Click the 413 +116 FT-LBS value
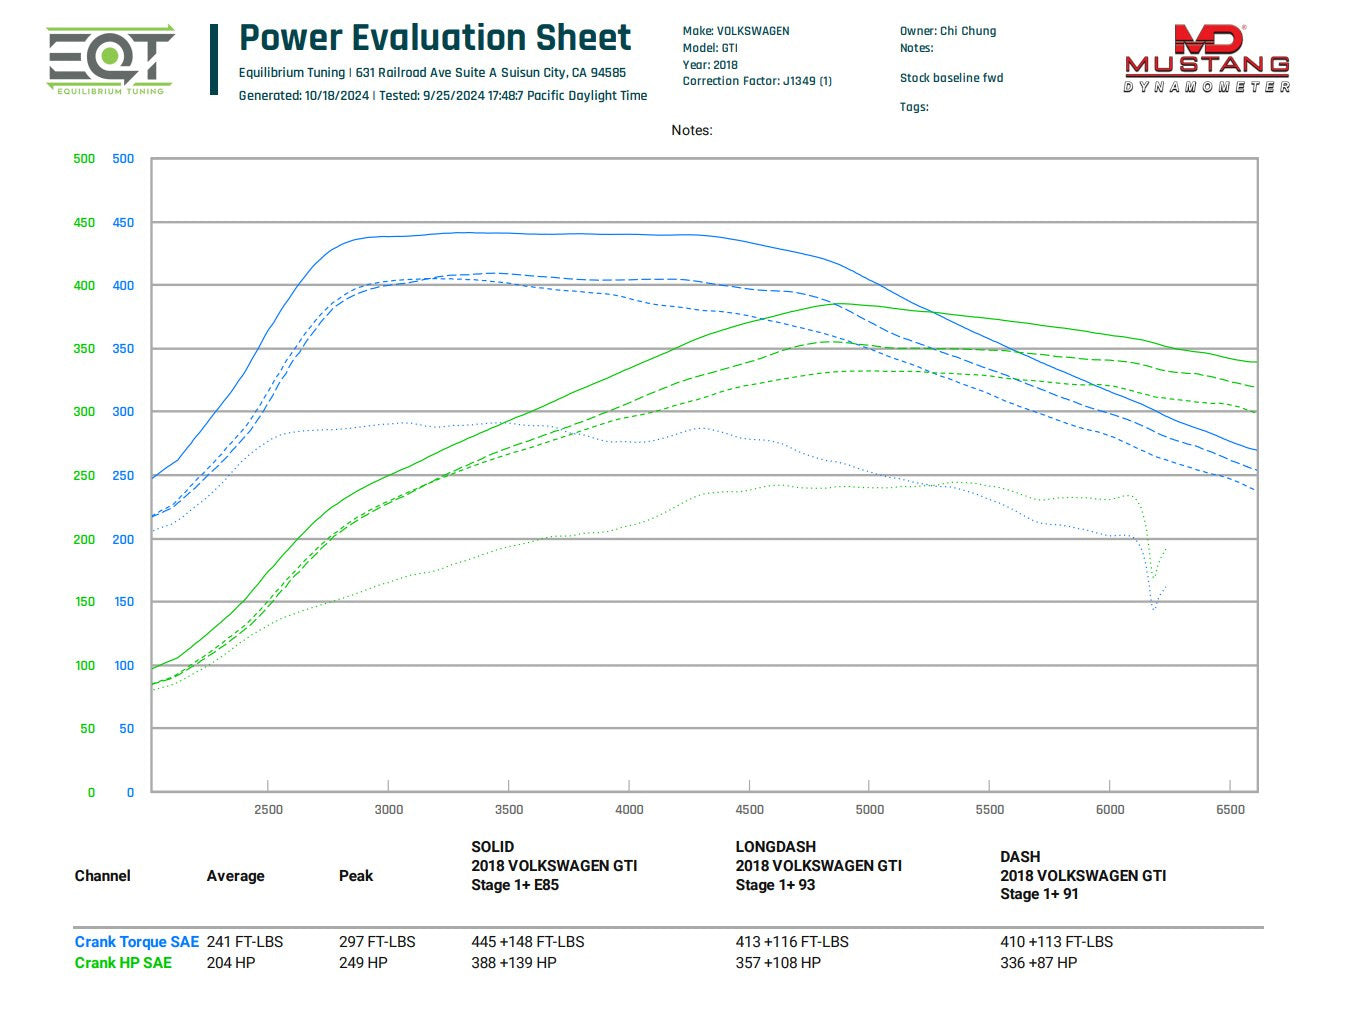The height and width of the screenshot is (1031, 1361). pyautogui.click(x=792, y=942)
